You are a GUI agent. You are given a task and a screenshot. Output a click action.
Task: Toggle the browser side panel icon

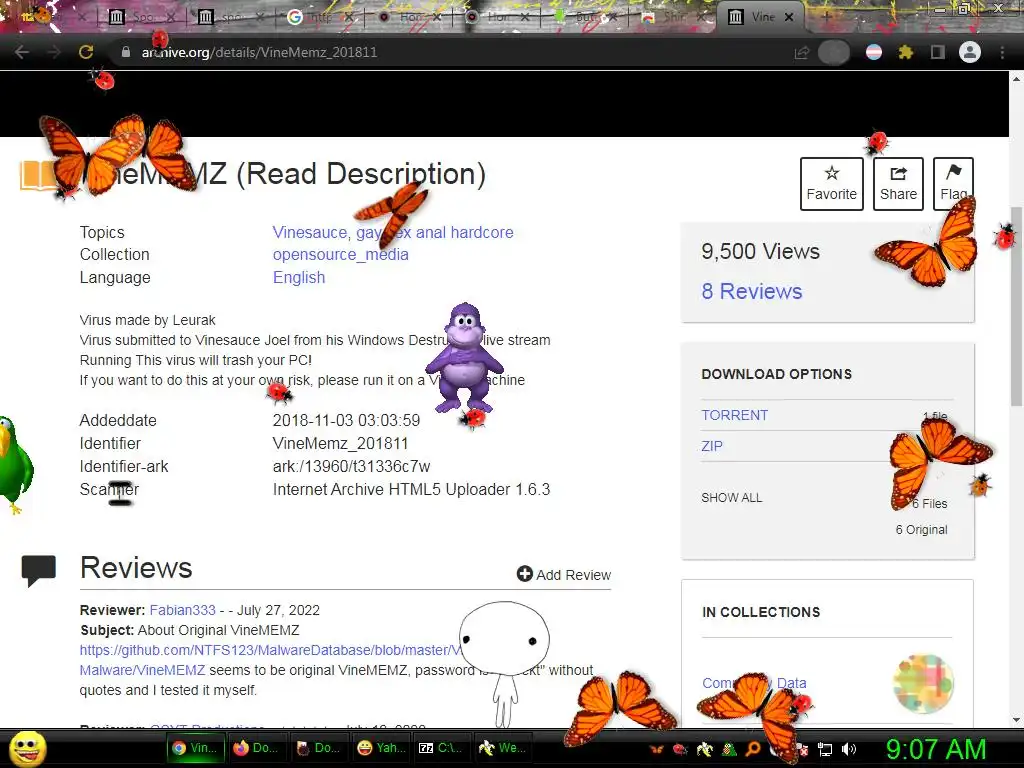point(937,52)
